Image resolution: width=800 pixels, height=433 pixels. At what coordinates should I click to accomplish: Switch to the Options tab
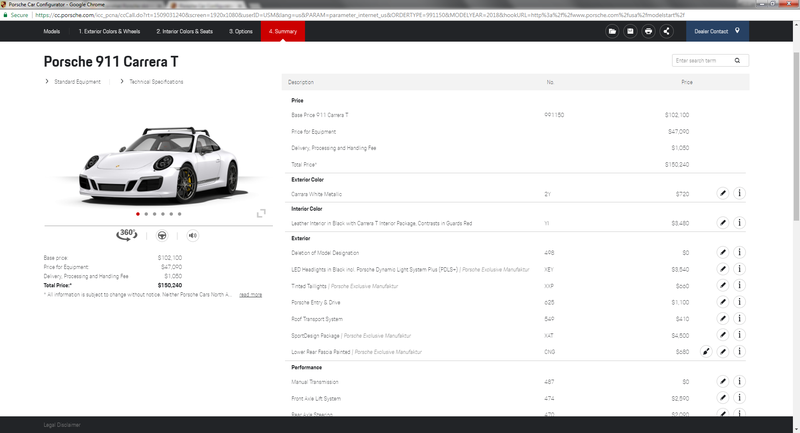coord(241,31)
